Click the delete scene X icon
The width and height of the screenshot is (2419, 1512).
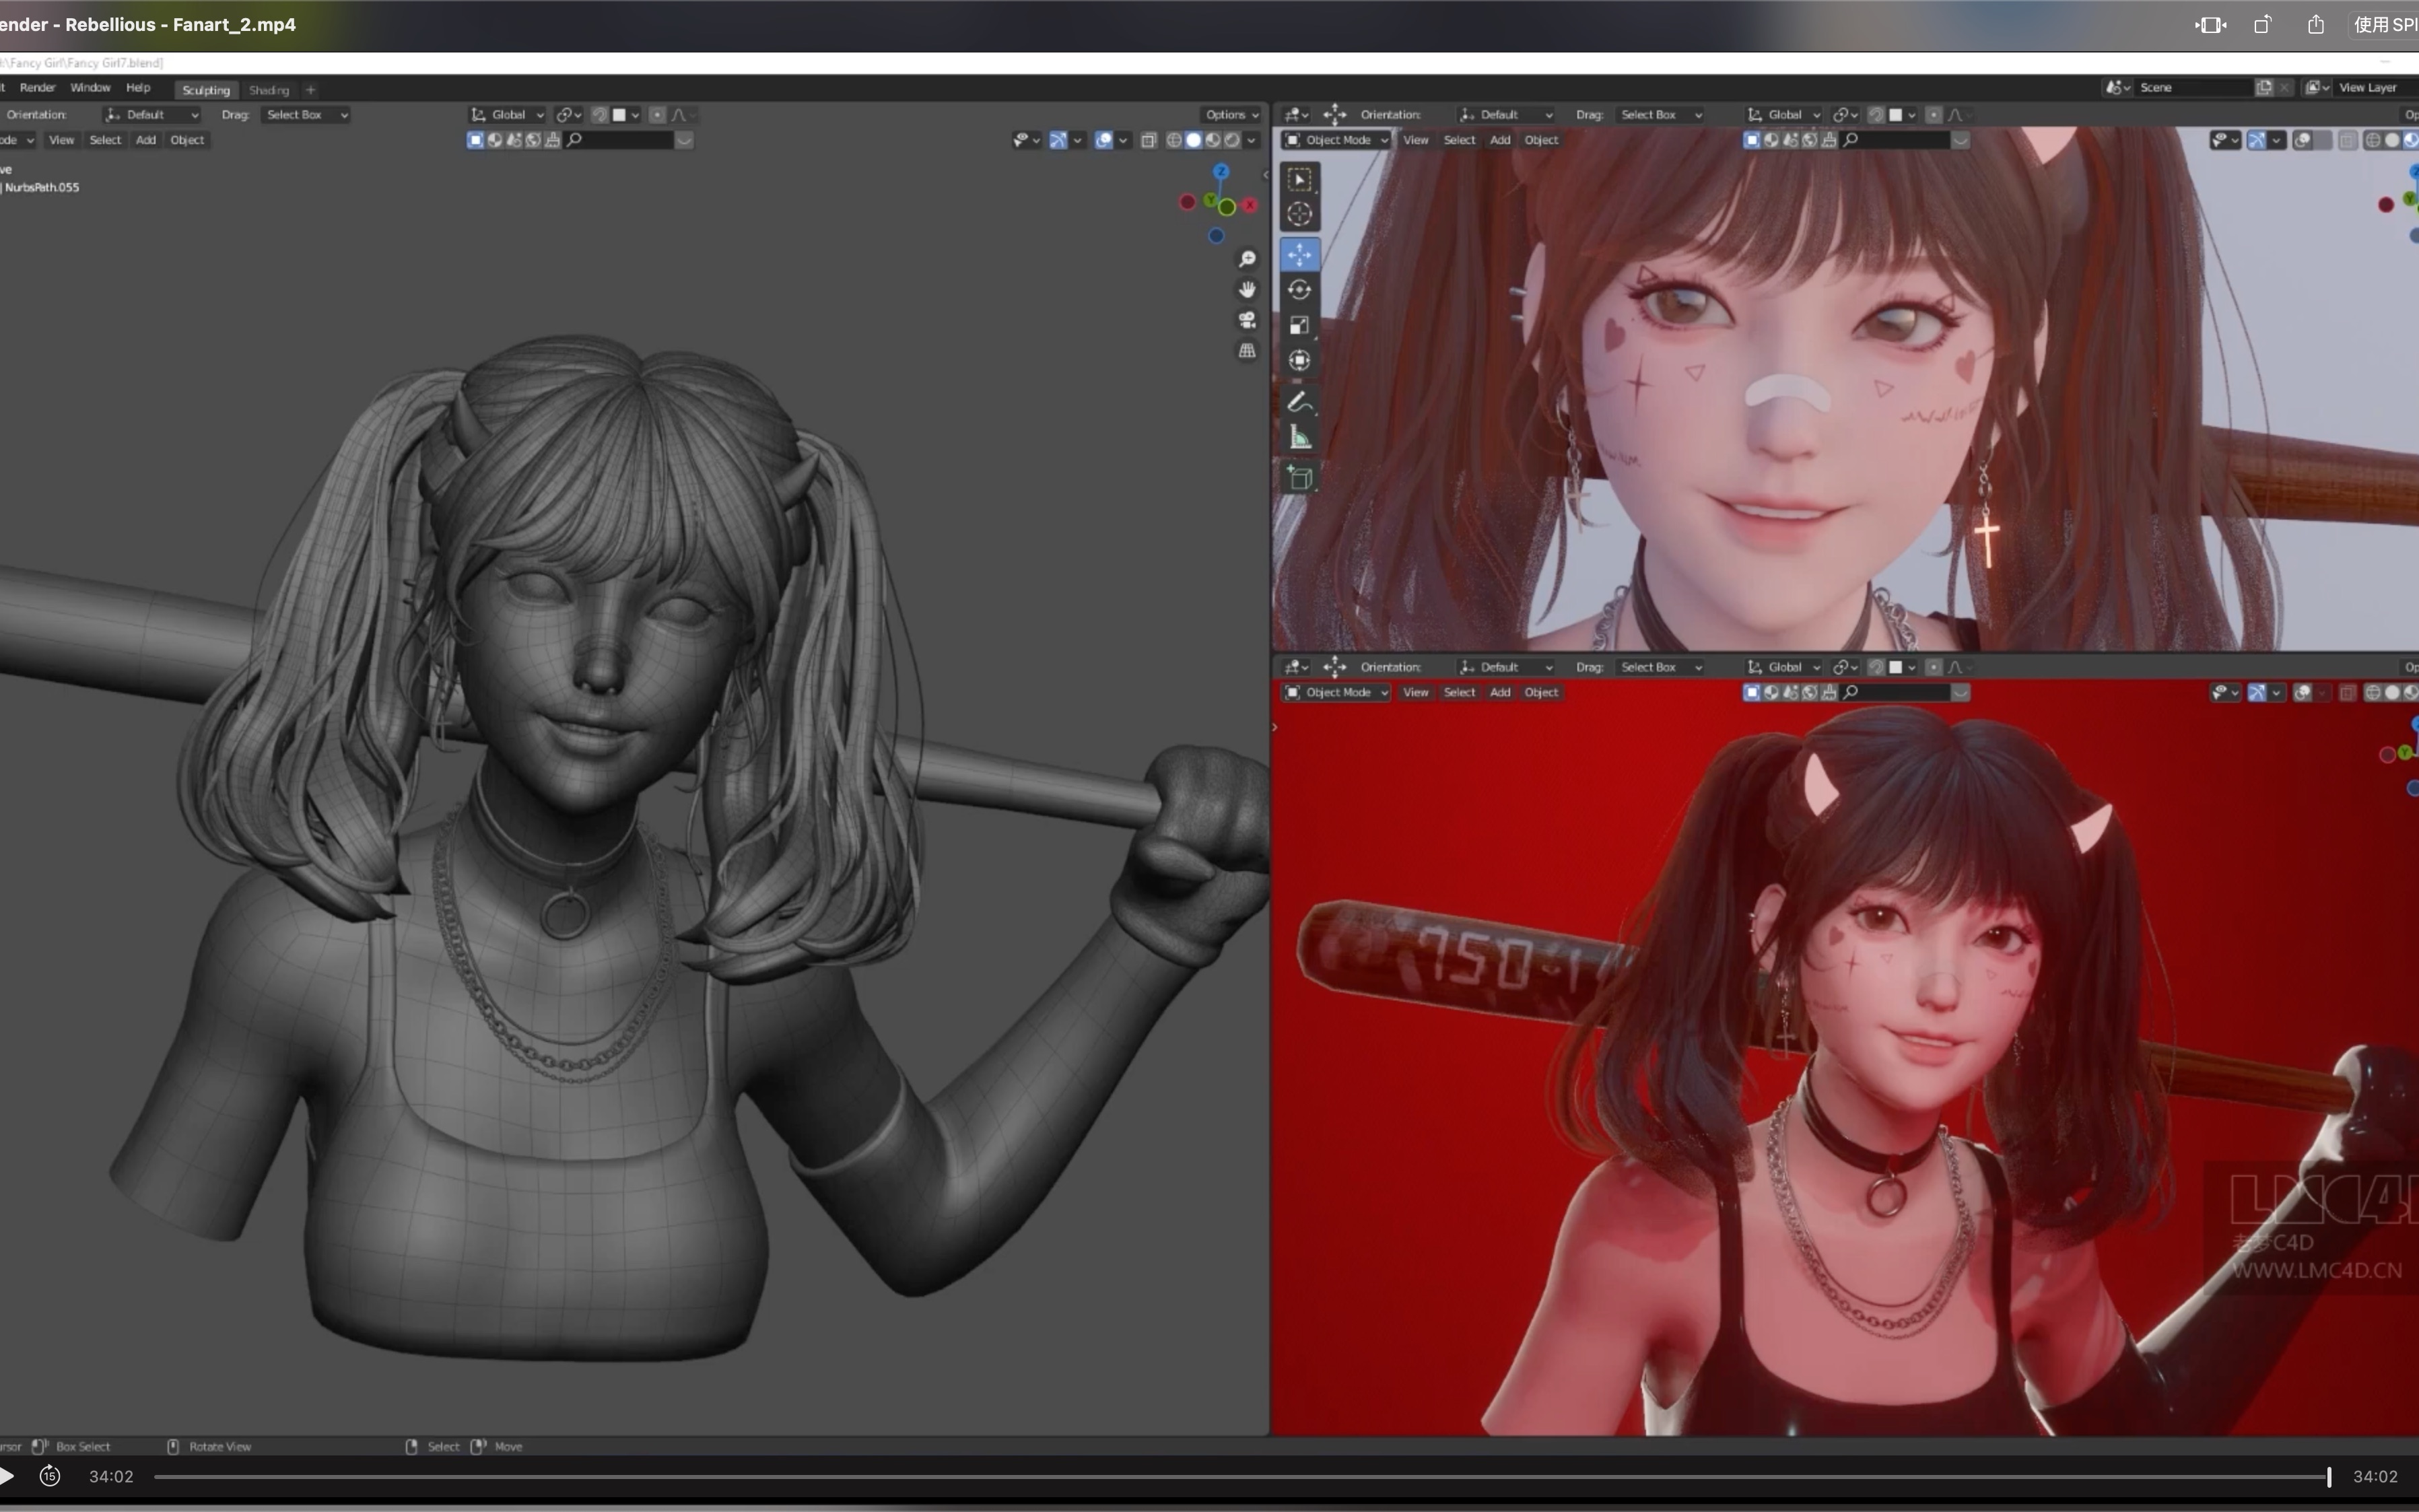click(x=2284, y=88)
